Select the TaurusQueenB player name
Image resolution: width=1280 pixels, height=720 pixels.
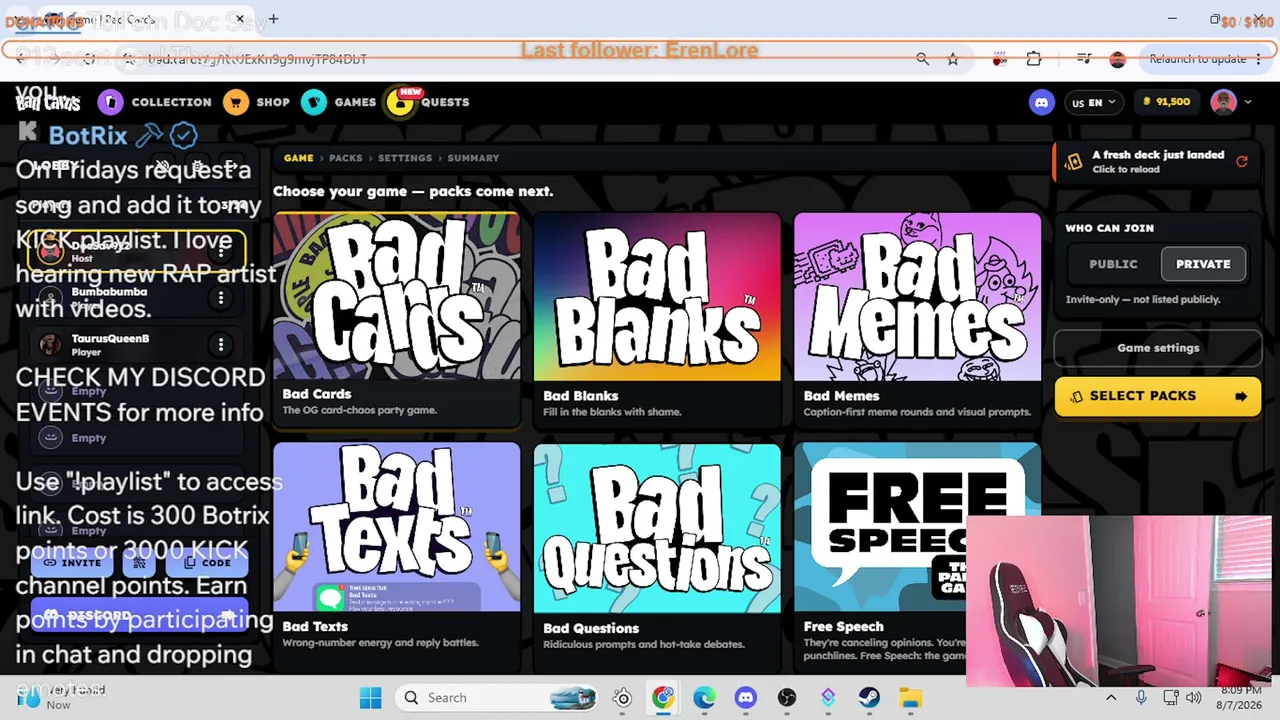pos(110,339)
